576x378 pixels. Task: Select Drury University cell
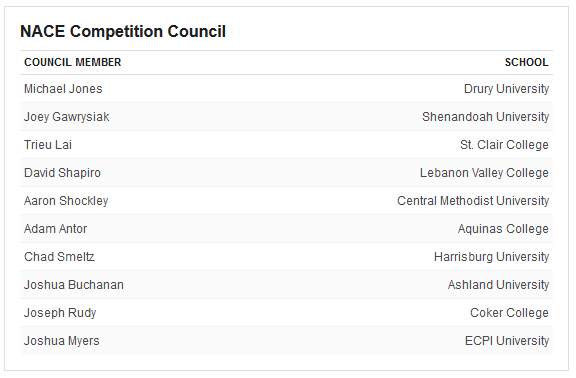click(x=506, y=89)
